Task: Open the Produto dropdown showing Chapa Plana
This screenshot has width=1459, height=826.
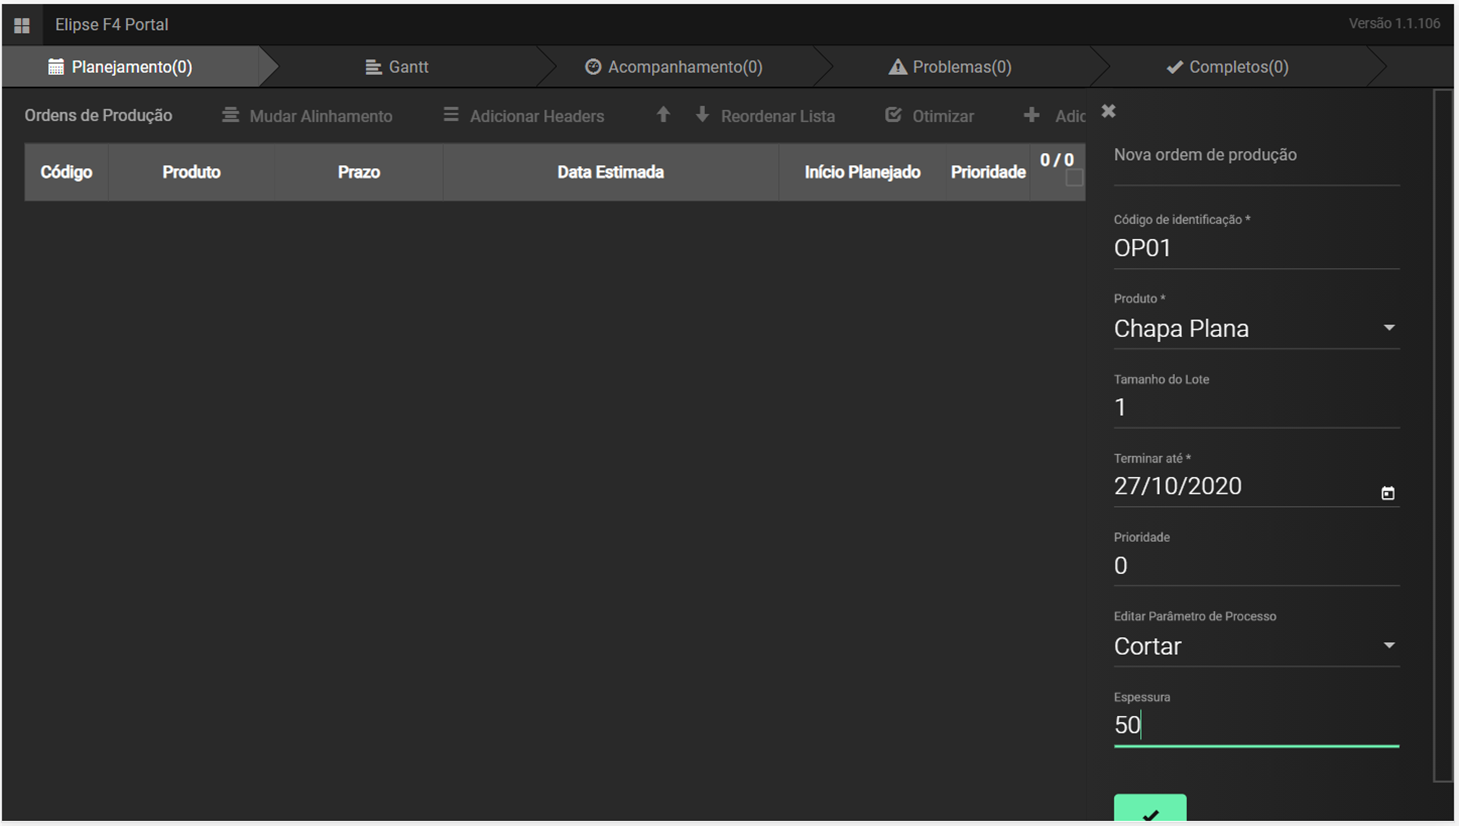Action: point(1256,328)
